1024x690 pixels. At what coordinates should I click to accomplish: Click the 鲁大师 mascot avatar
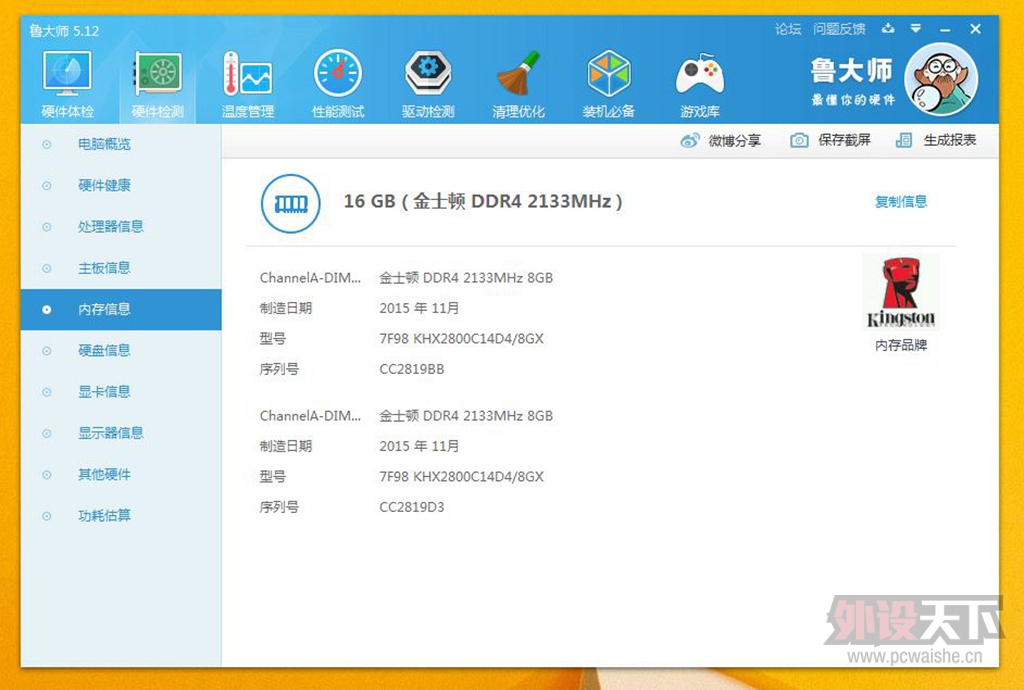(x=941, y=80)
